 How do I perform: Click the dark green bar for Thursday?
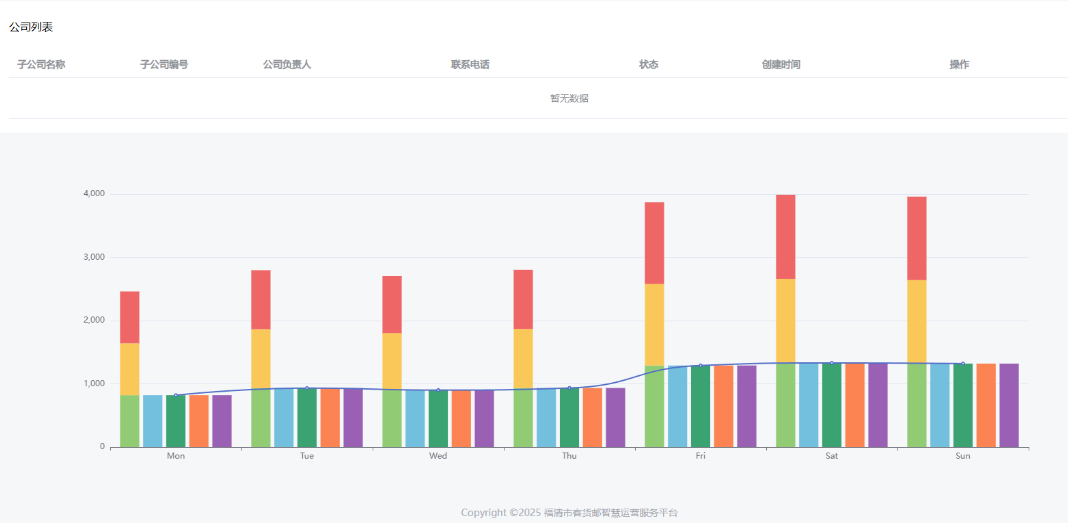(x=569, y=417)
